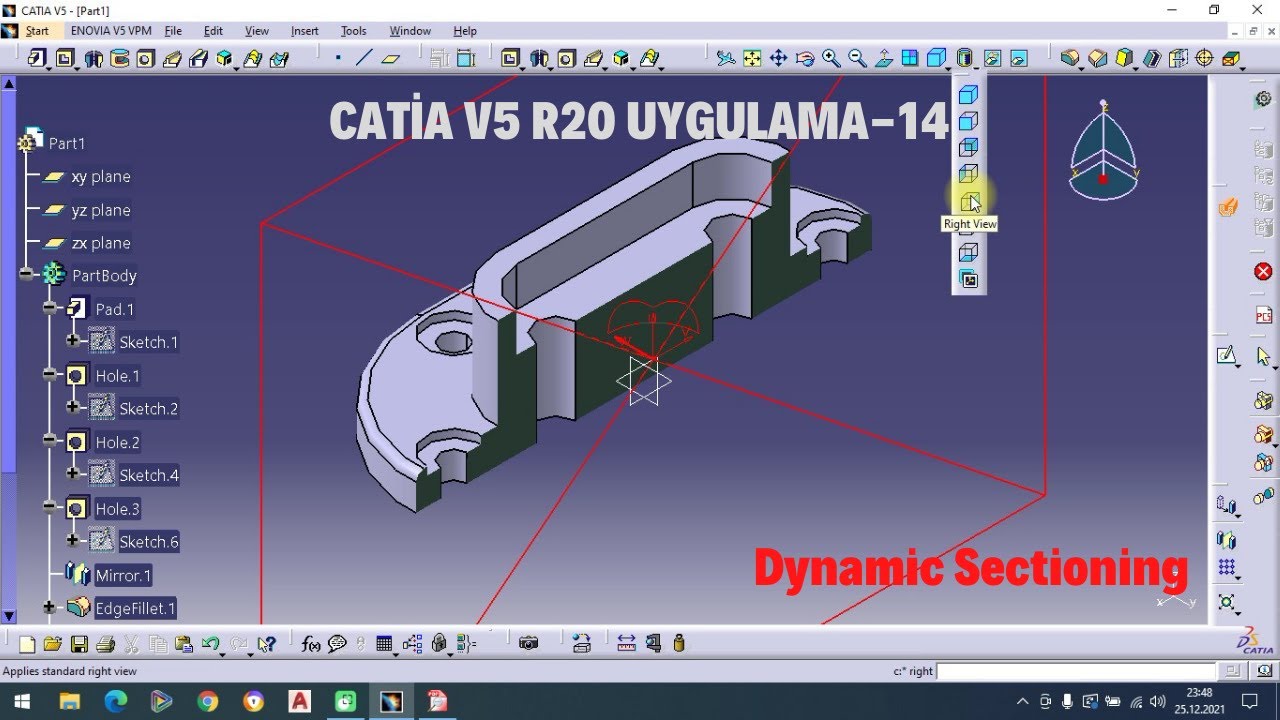
Task: Click the Line tool icon
Action: [364, 59]
